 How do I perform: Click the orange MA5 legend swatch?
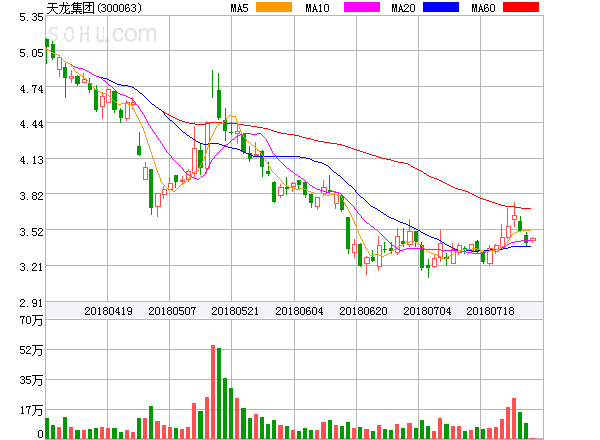[274, 7]
